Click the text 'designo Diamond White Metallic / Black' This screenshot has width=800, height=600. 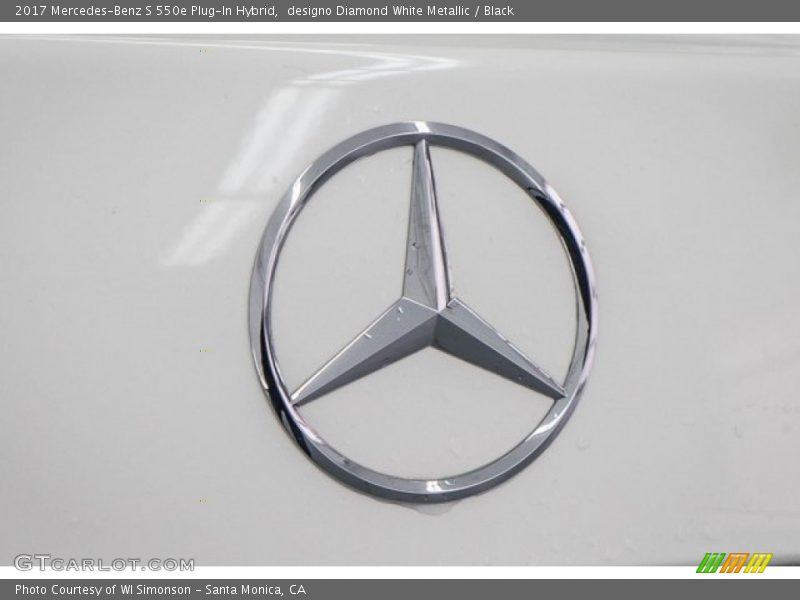[x=401, y=11]
